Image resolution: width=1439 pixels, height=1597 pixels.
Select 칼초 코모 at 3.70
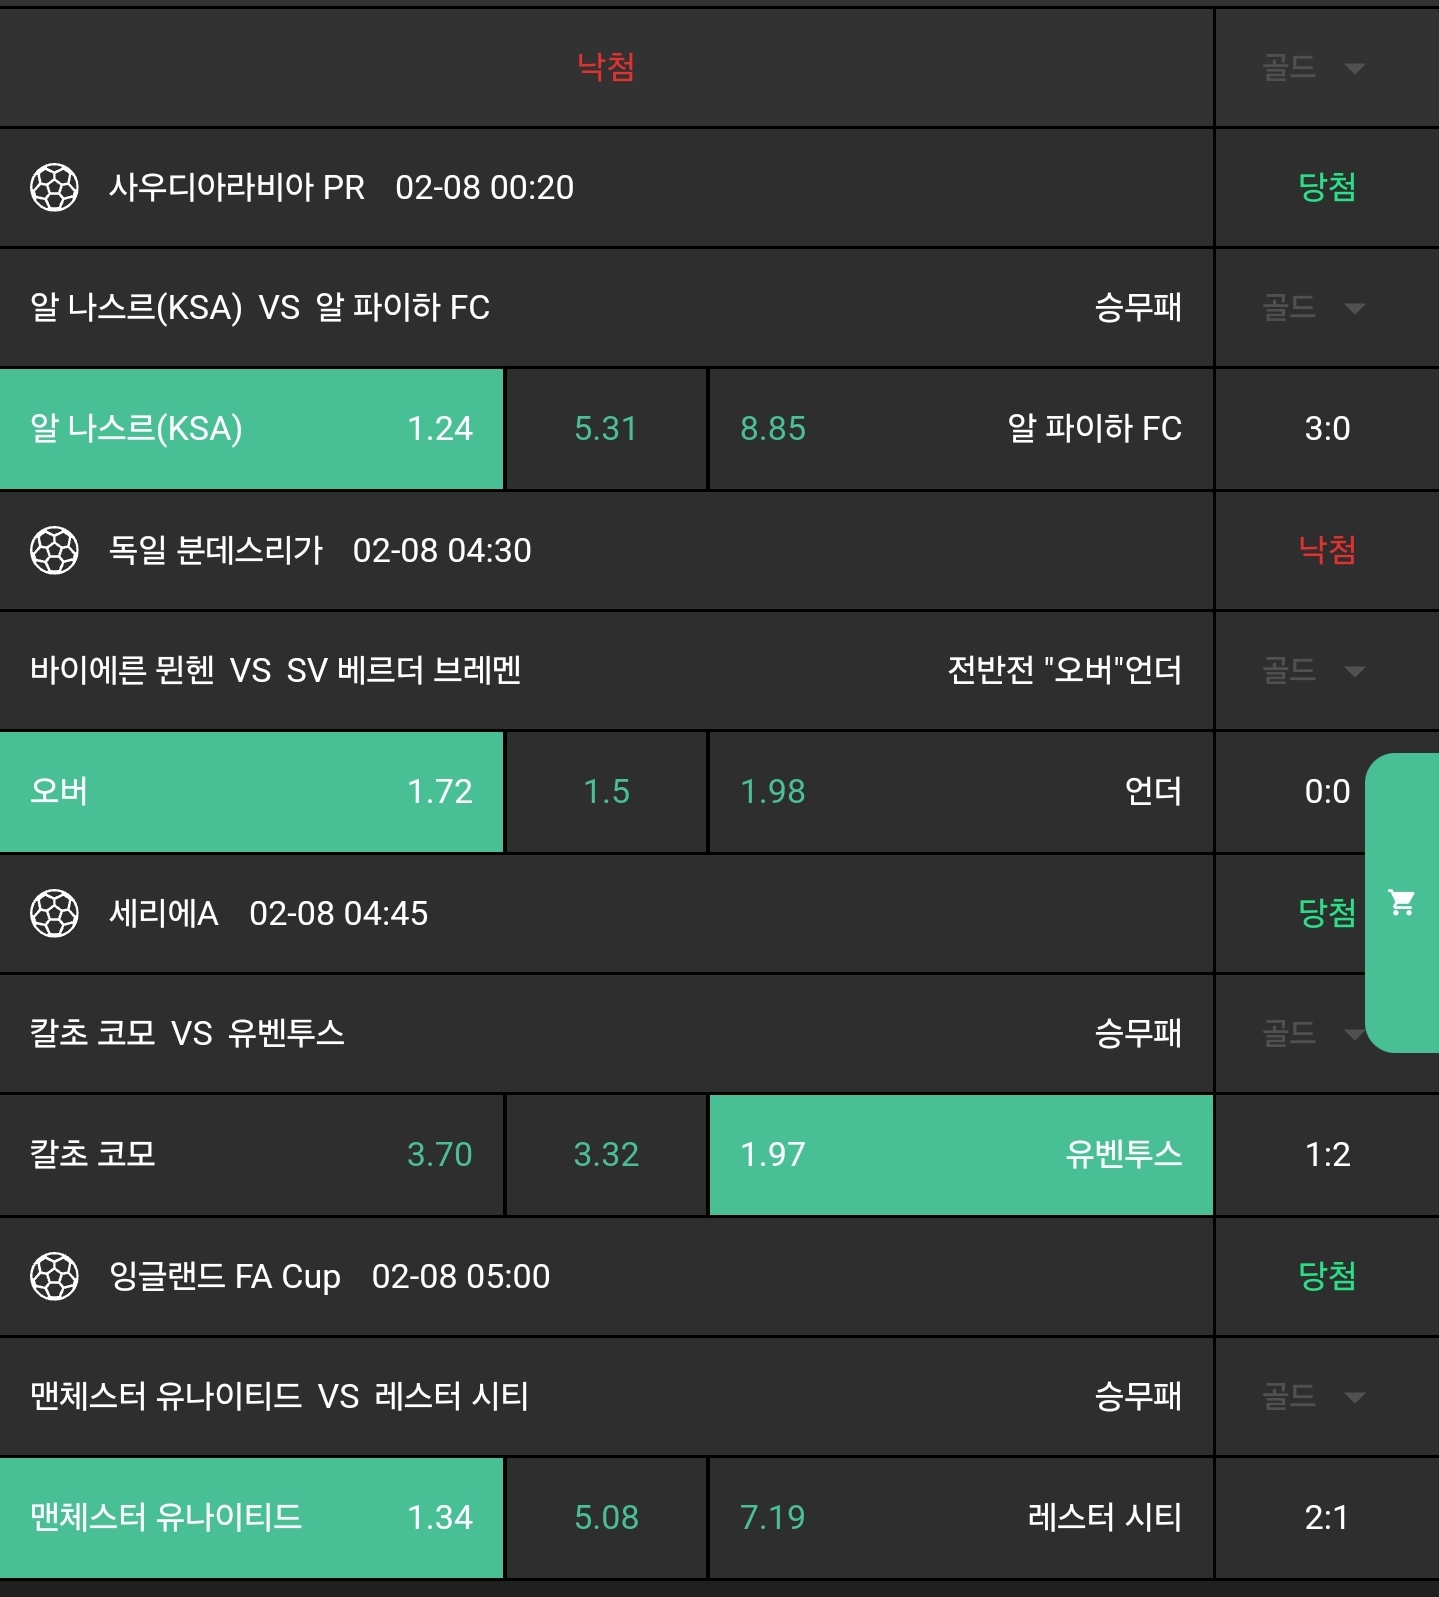click(x=251, y=1155)
